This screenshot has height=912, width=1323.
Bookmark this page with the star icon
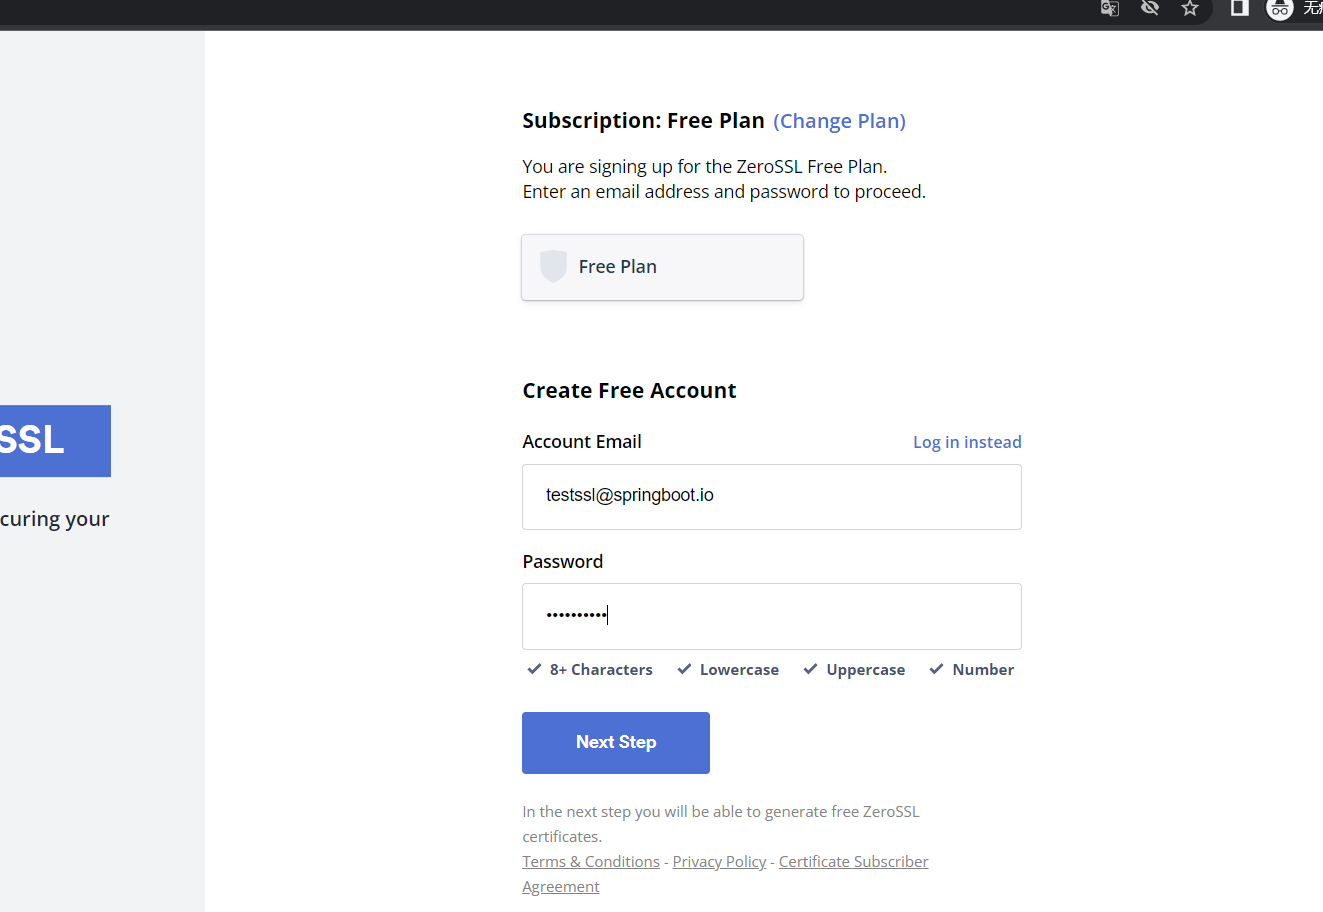[1190, 8]
